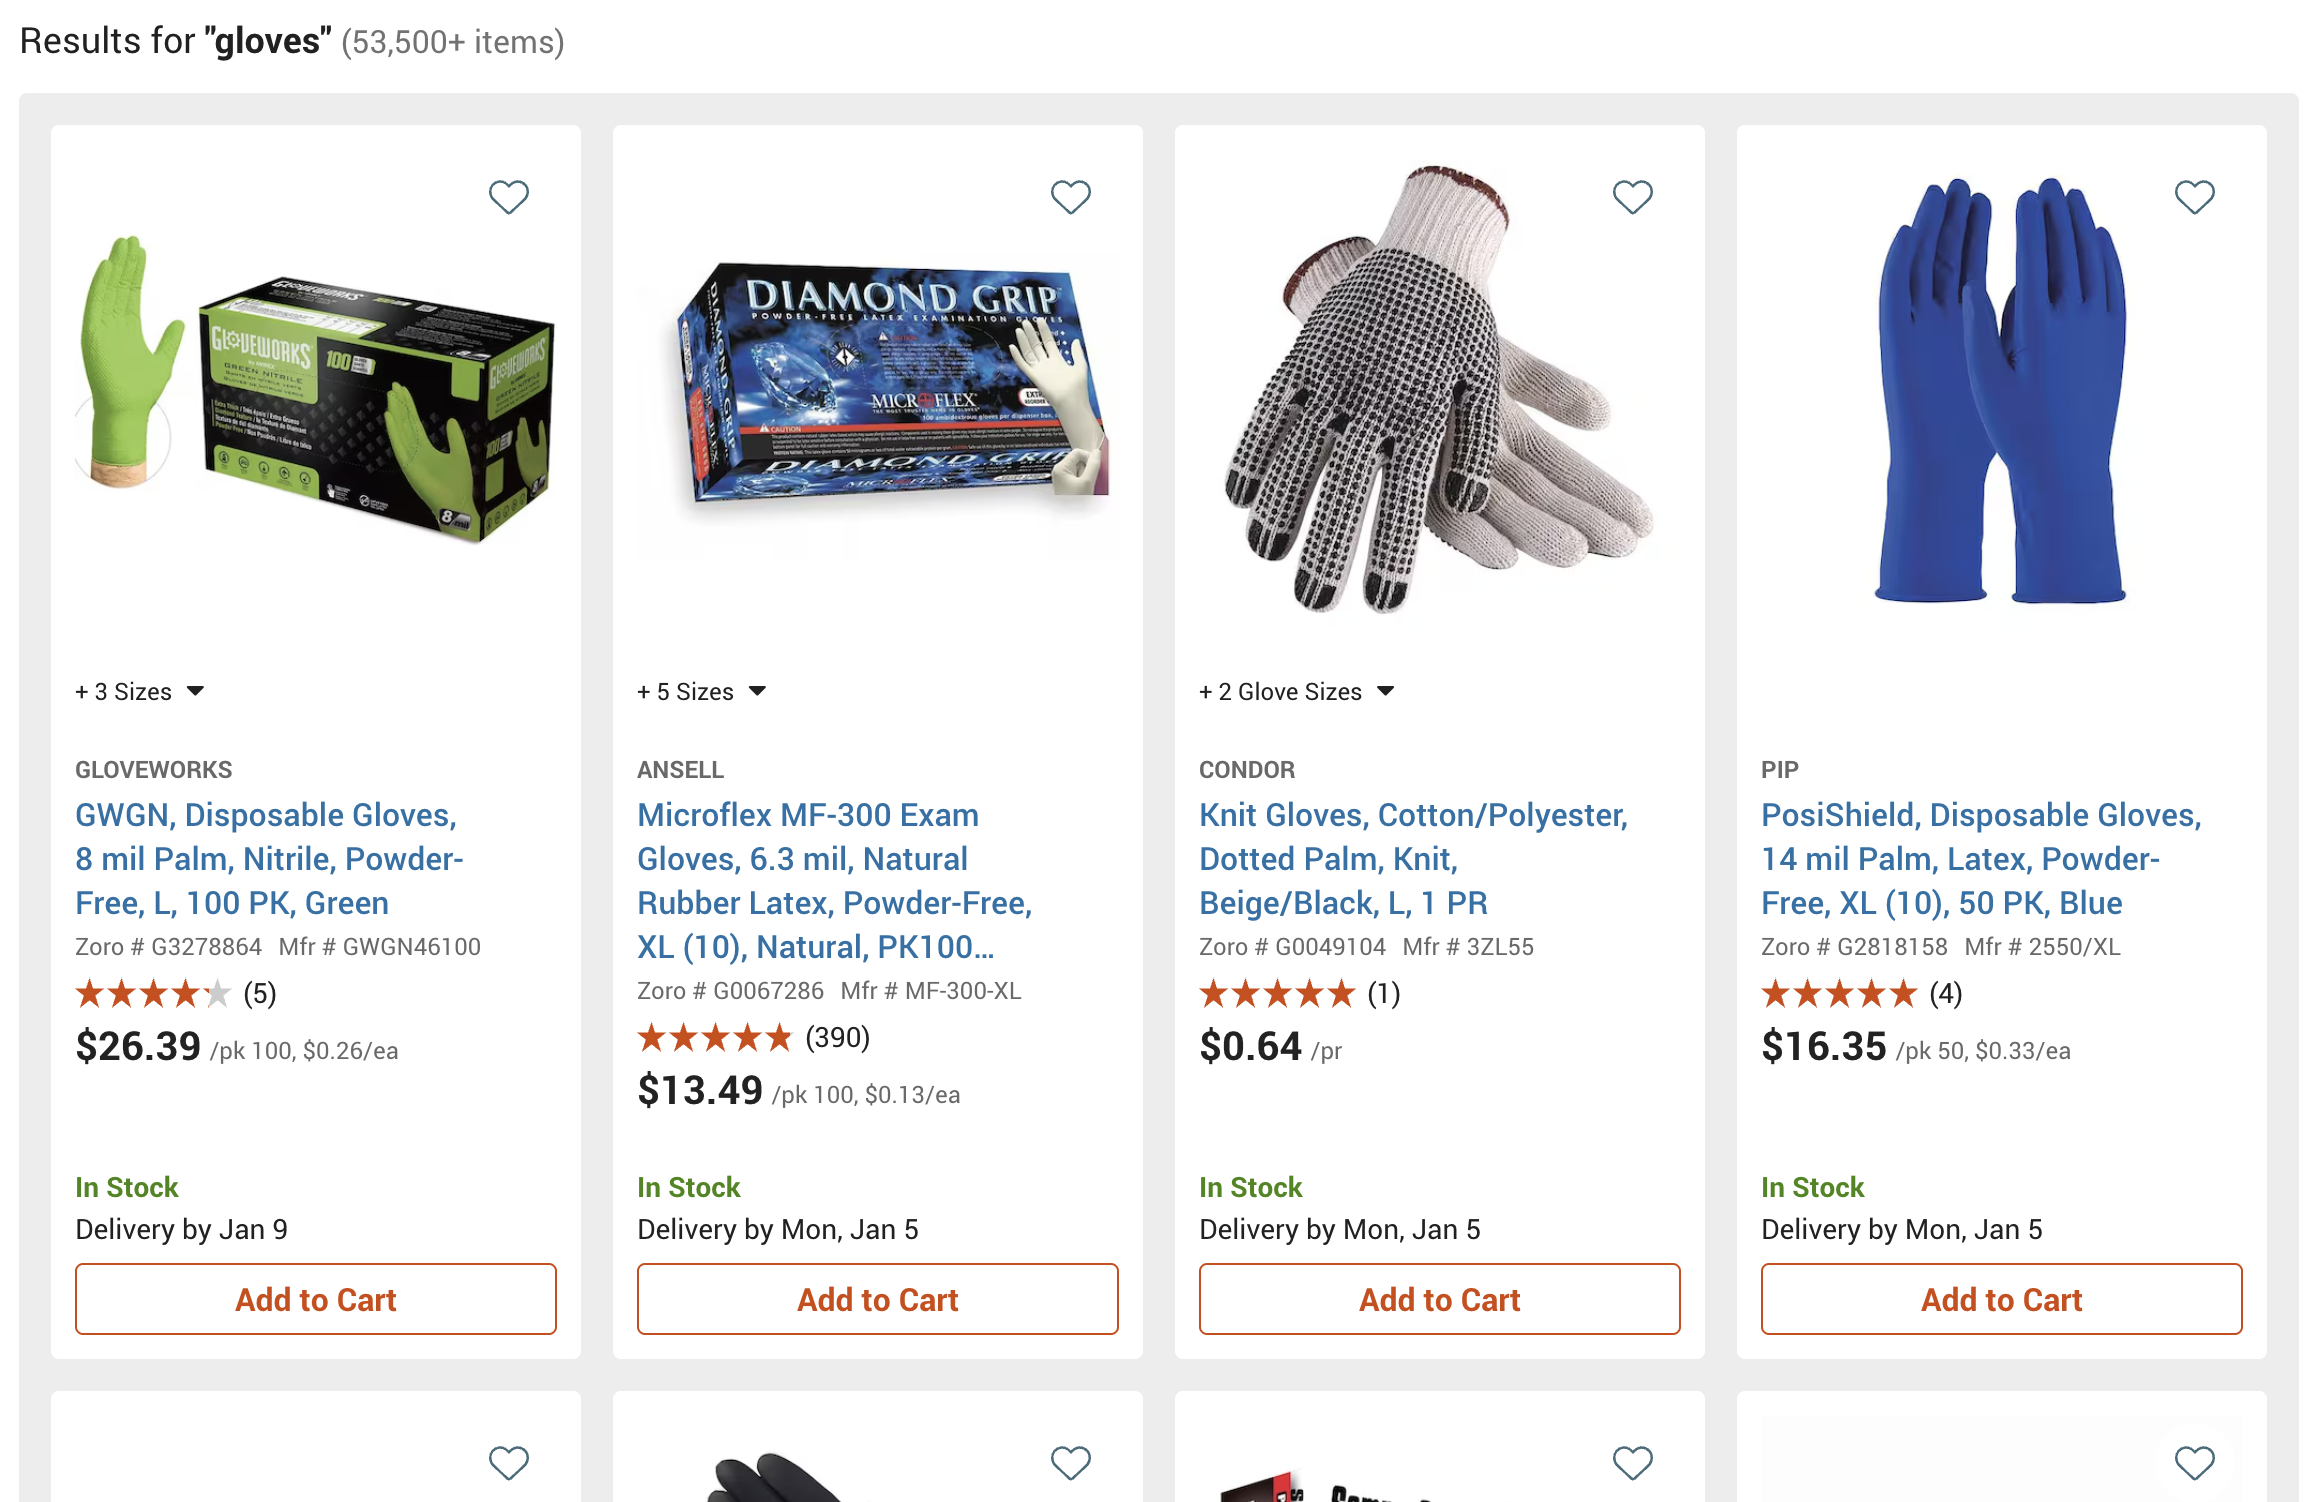This screenshot has height=1502, width=2322.
Task: Click heart on second-row third product card
Action: [x=1632, y=1463]
